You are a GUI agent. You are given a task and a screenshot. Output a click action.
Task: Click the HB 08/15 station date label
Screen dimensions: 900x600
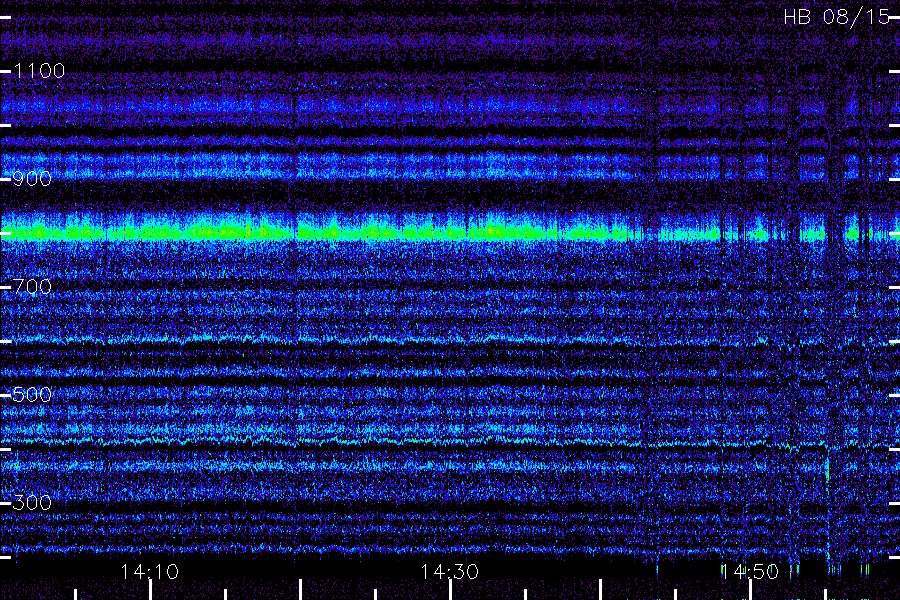837,17
